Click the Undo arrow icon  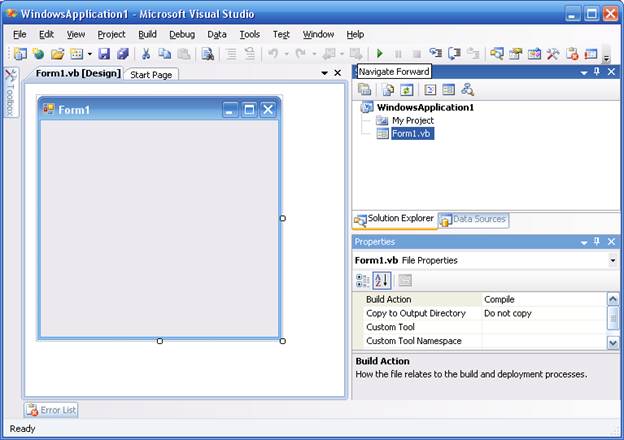[273, 53]
